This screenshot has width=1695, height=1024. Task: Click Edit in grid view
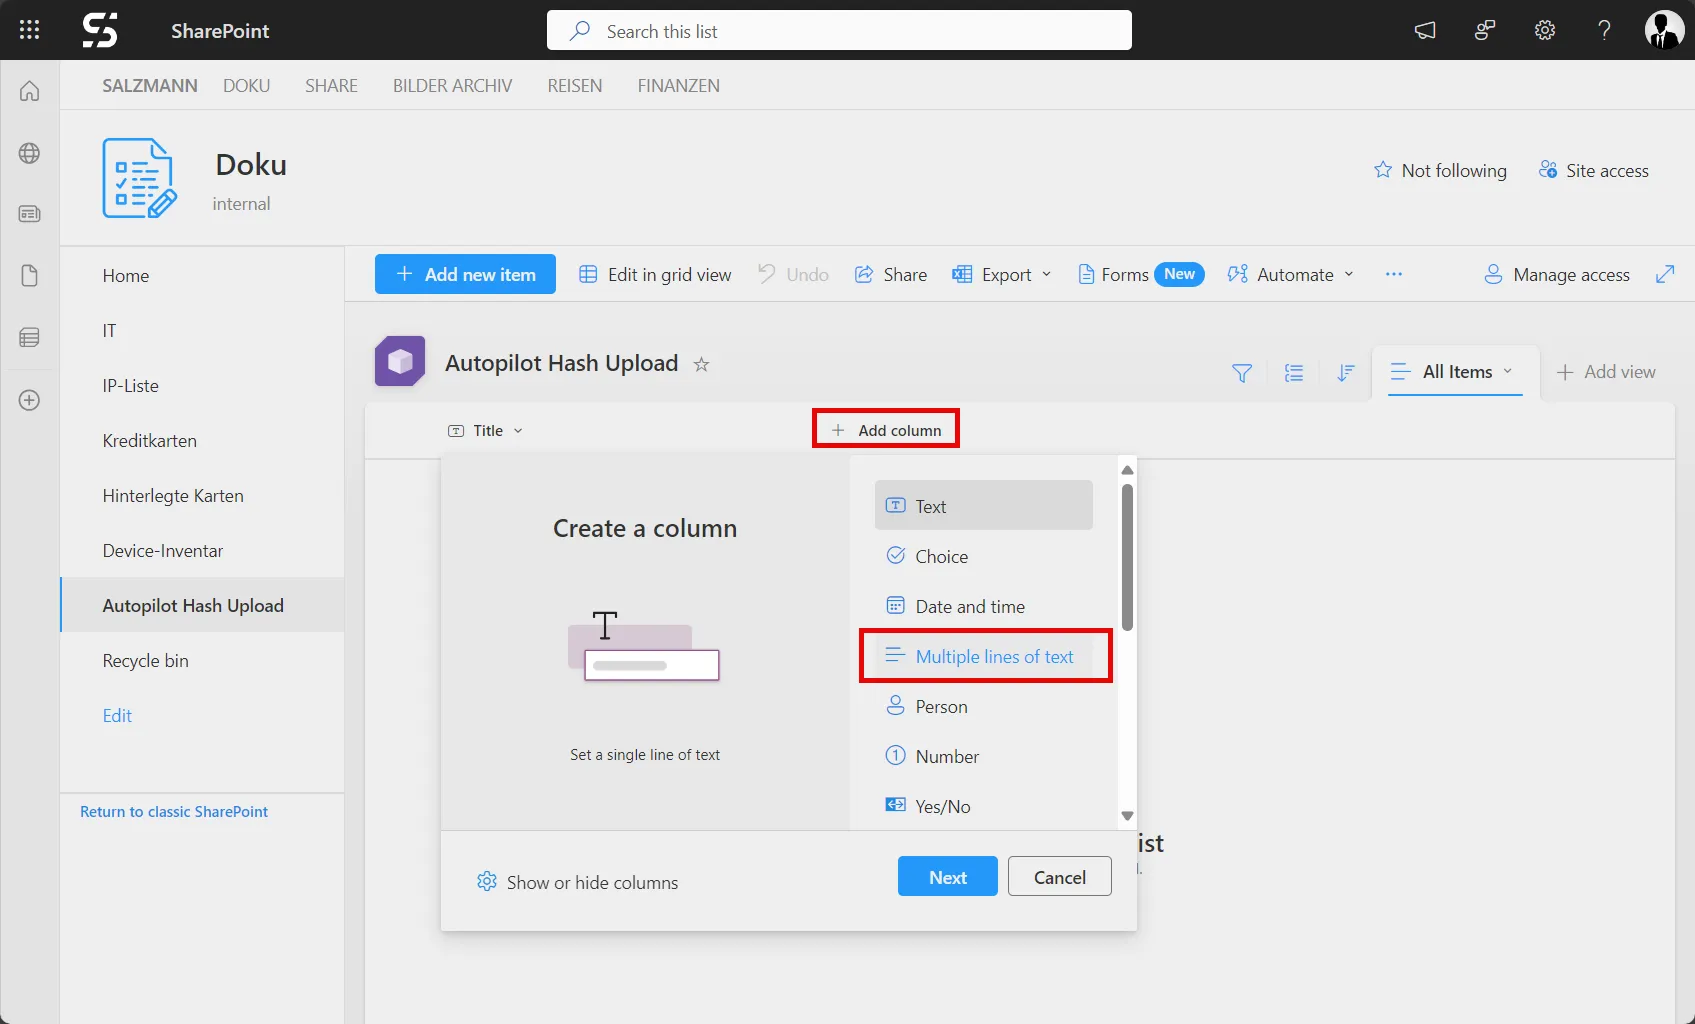click(x=655, y=274)
